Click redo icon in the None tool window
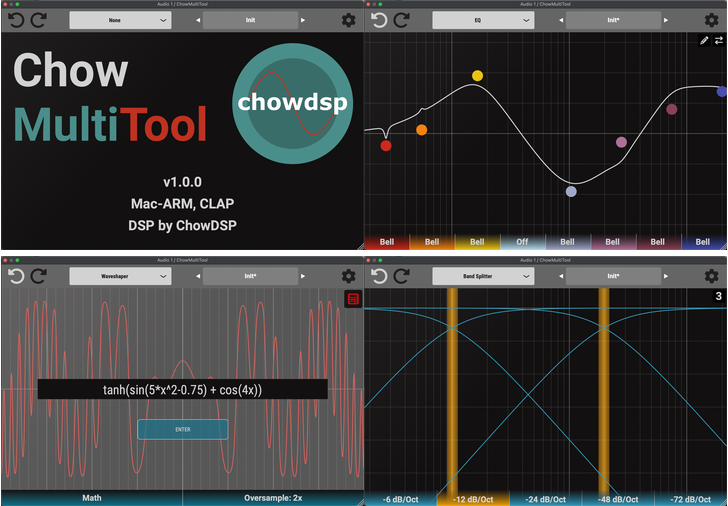The height and width of the screenshot is (506, 728). tap(39, 20)
